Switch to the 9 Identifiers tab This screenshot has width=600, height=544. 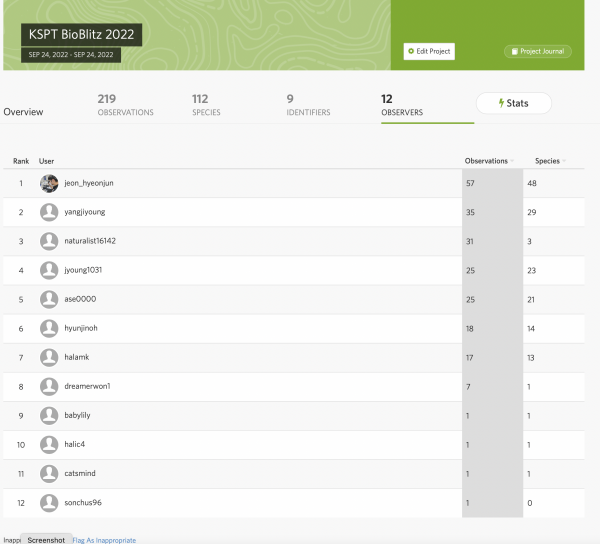(308, 105)
